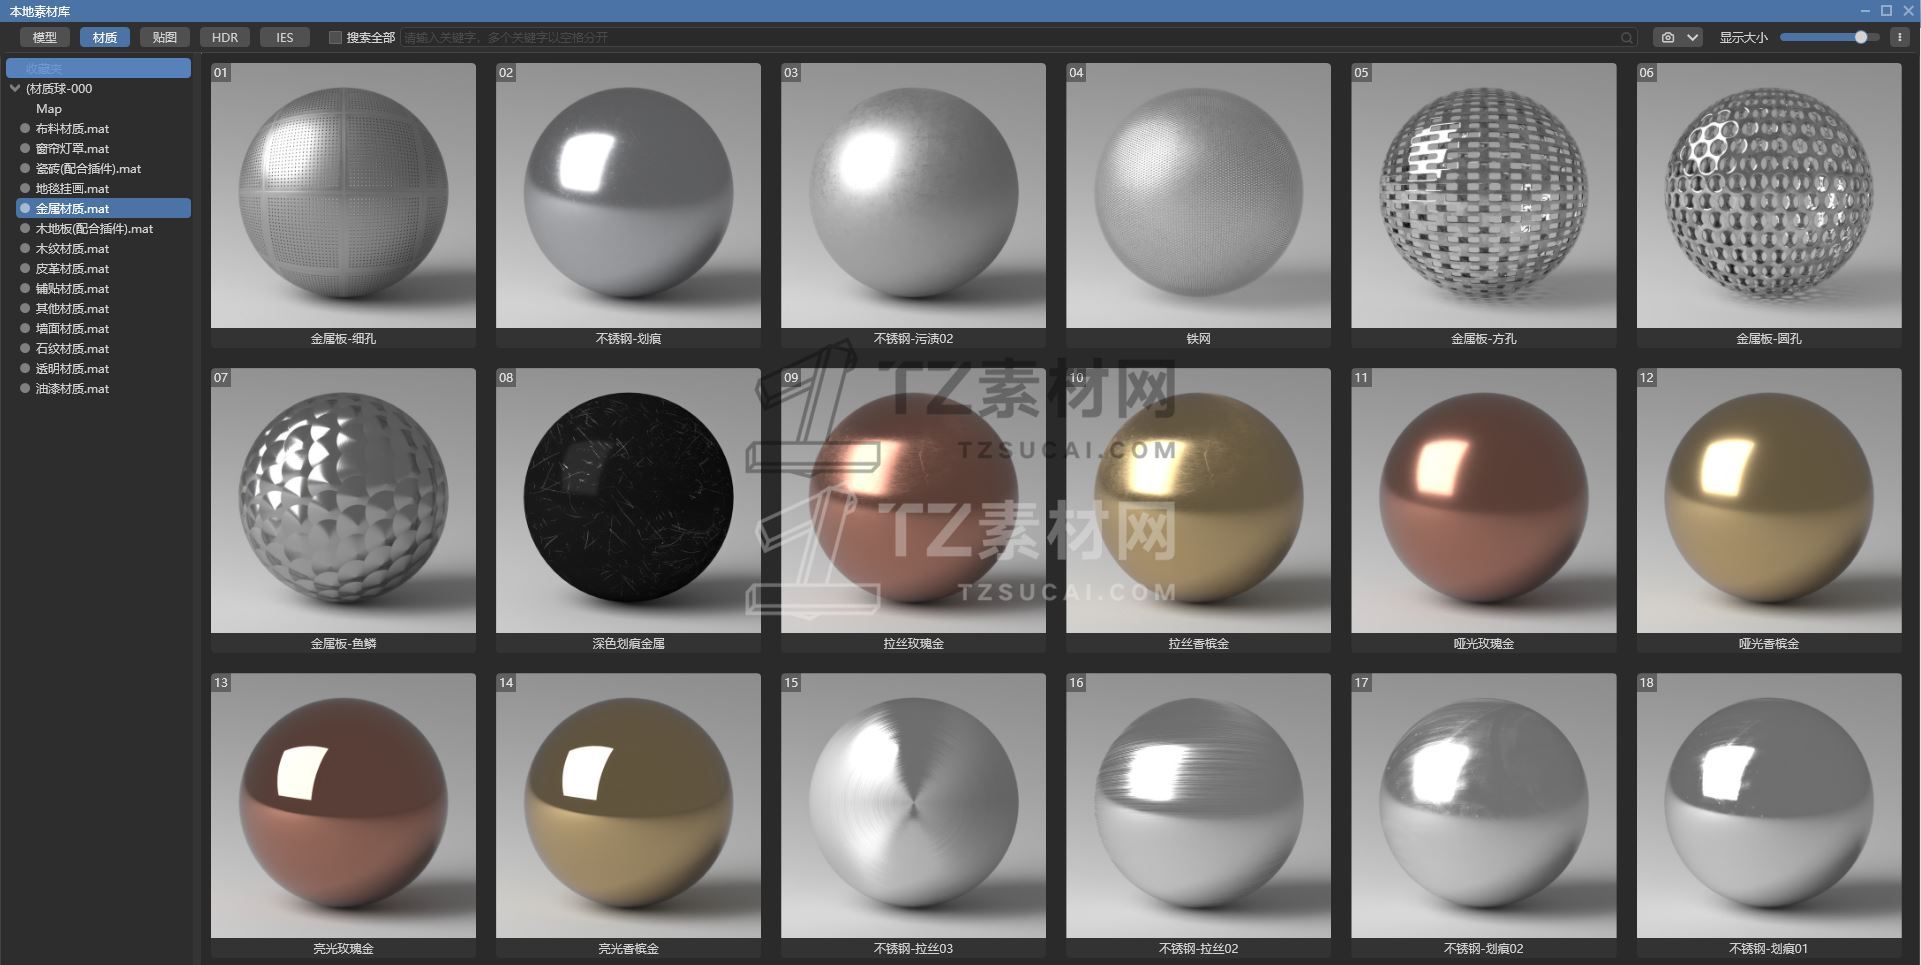This screenshot has width=1921, height=965.
Task: Collapse the (材质球-000 tree folder
Action: pyautogui.click(x=15, y=88)
